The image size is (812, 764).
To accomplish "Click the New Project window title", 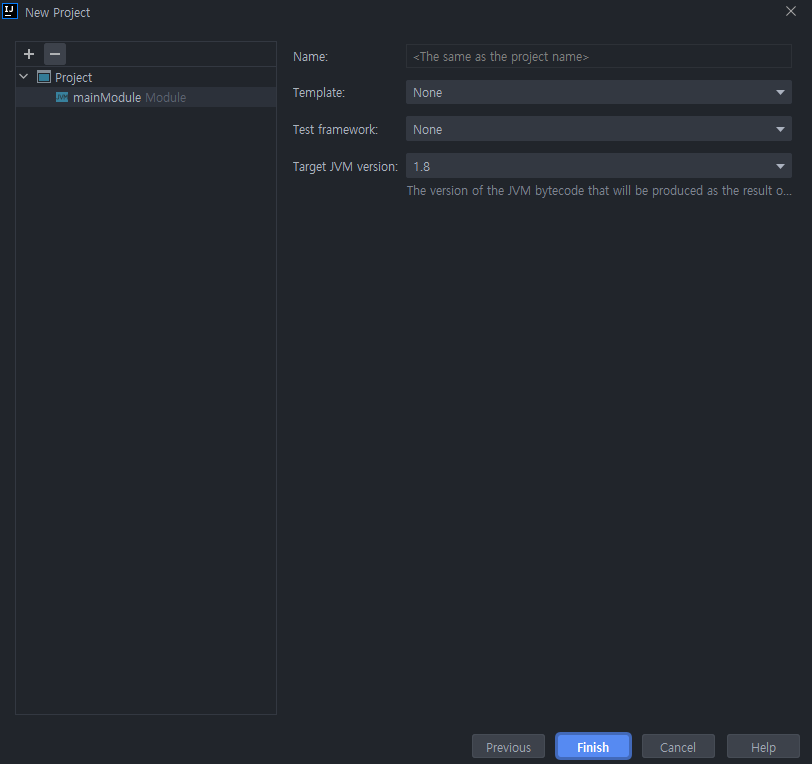I will pyautogui.click(x=57, y=12).
